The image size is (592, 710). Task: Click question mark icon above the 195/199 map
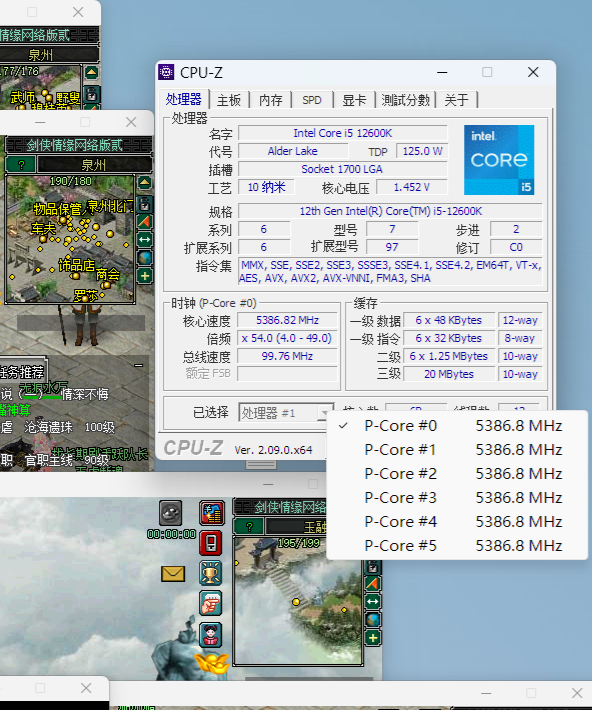(249, 526)
